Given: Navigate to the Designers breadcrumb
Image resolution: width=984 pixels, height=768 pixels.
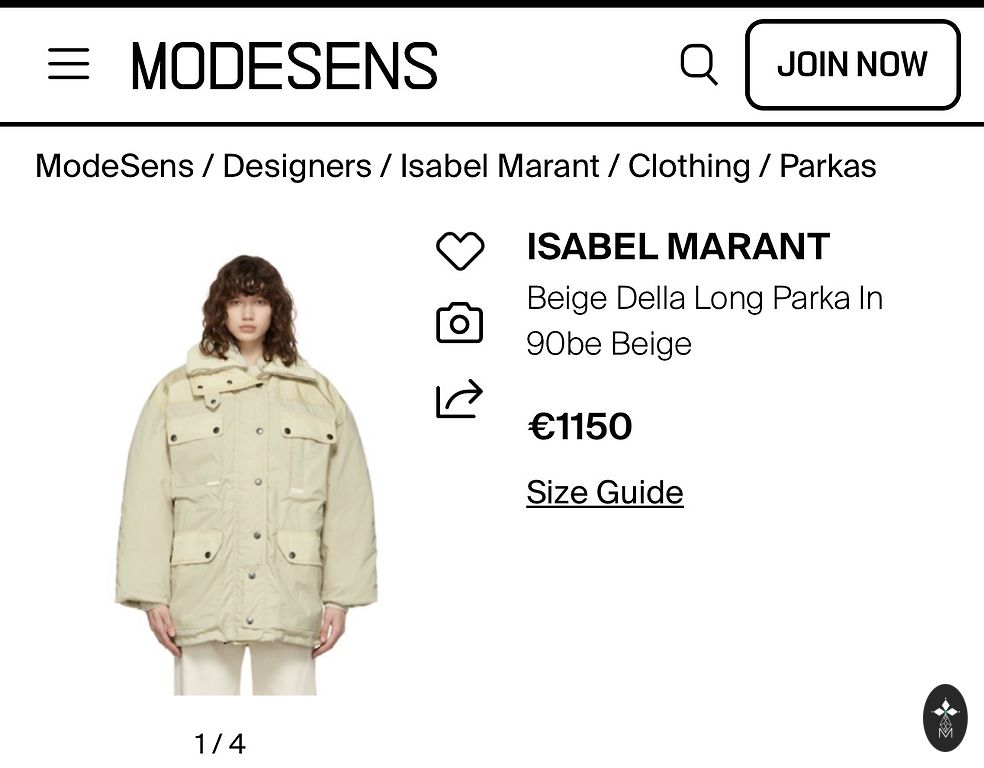Looking at the screenshot, I should tap(296, 166).
